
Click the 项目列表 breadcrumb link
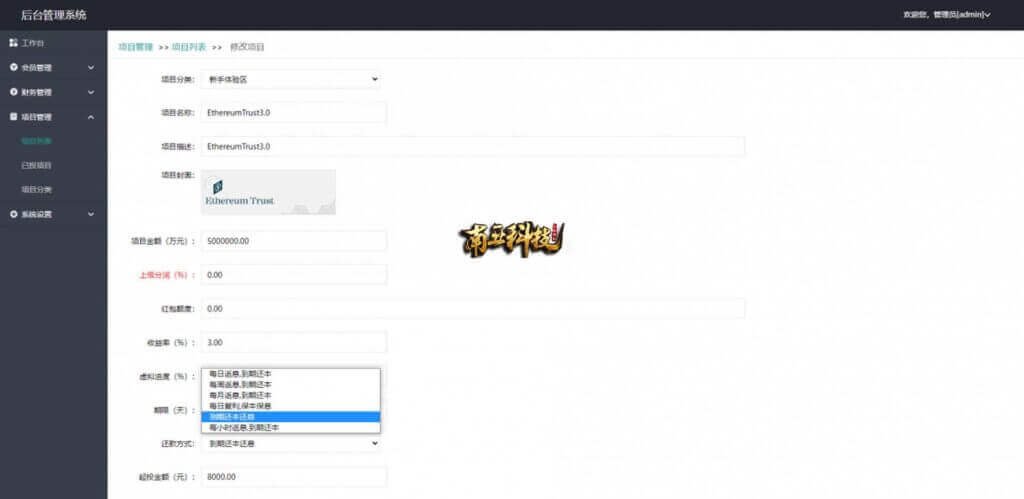[189, 47]
